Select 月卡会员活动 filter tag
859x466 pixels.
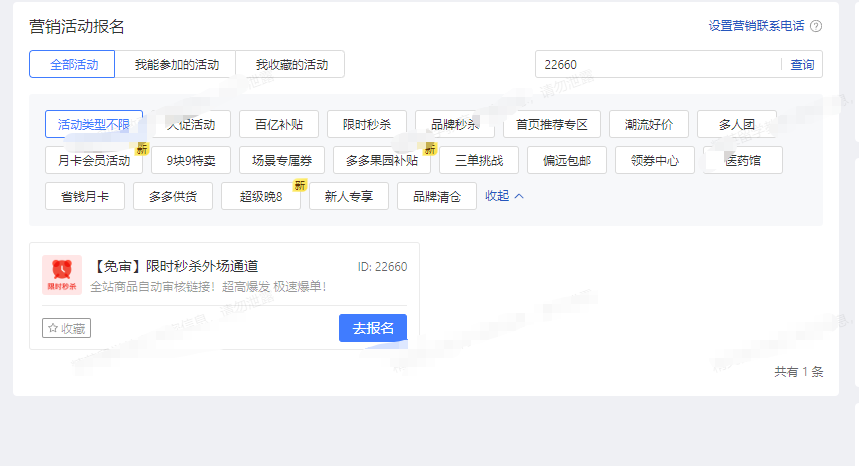point(94,160)
